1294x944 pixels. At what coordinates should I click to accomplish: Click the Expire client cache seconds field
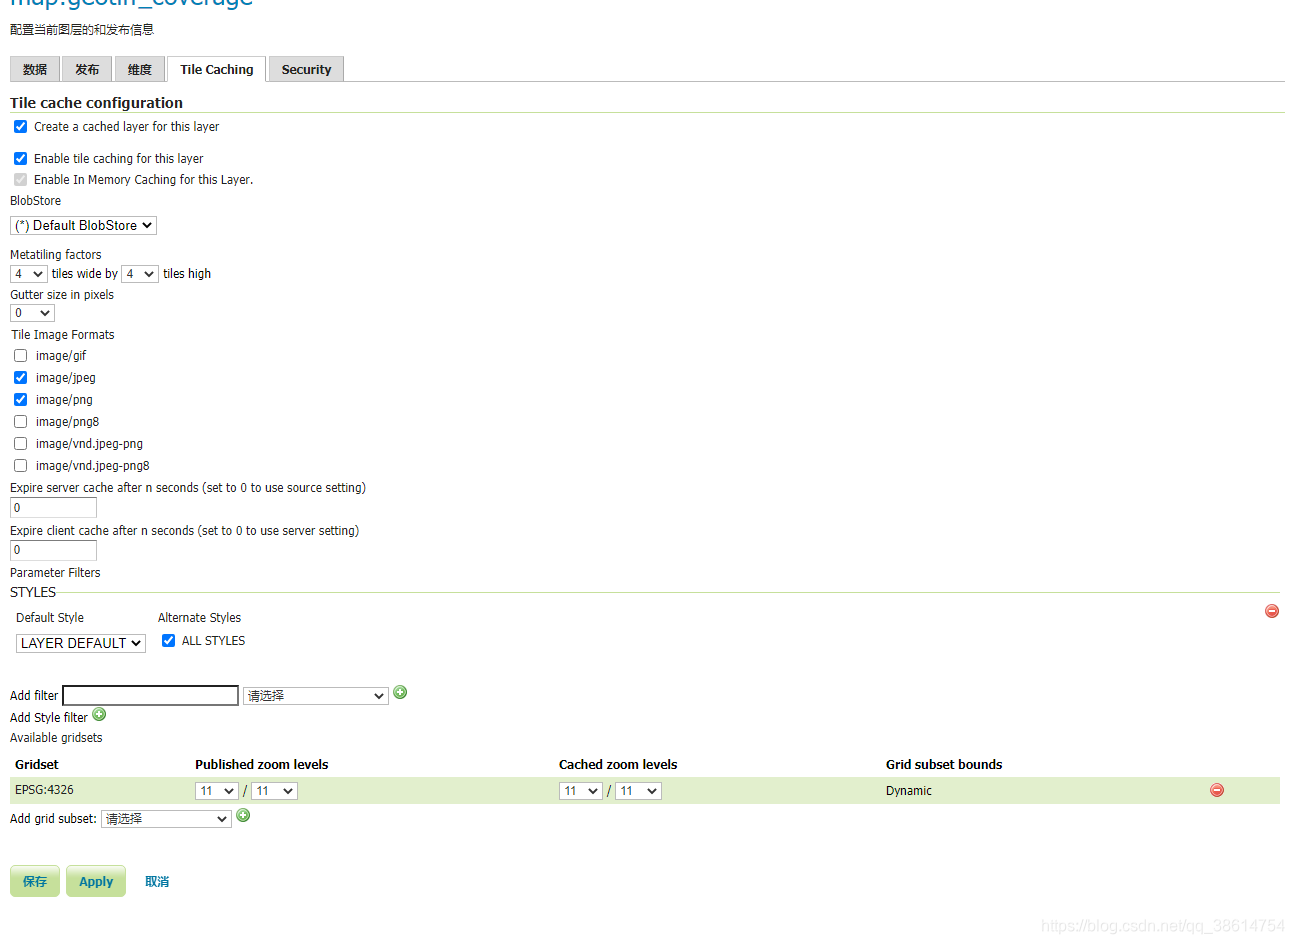[53, 550]
